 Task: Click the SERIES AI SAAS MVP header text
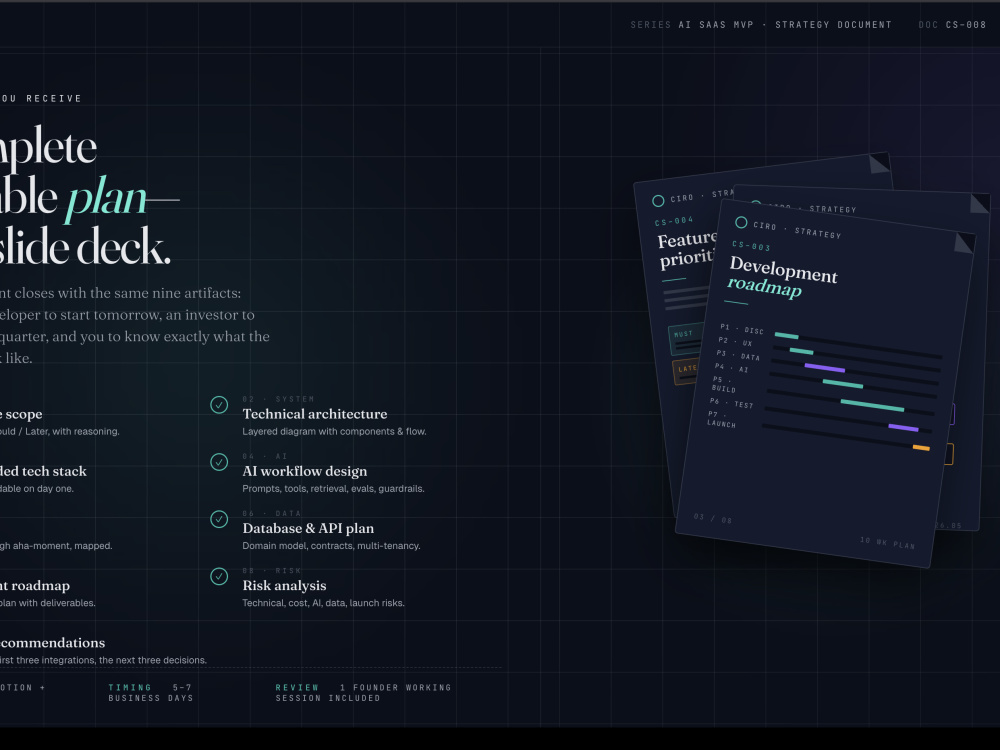[x=761, y=25]
